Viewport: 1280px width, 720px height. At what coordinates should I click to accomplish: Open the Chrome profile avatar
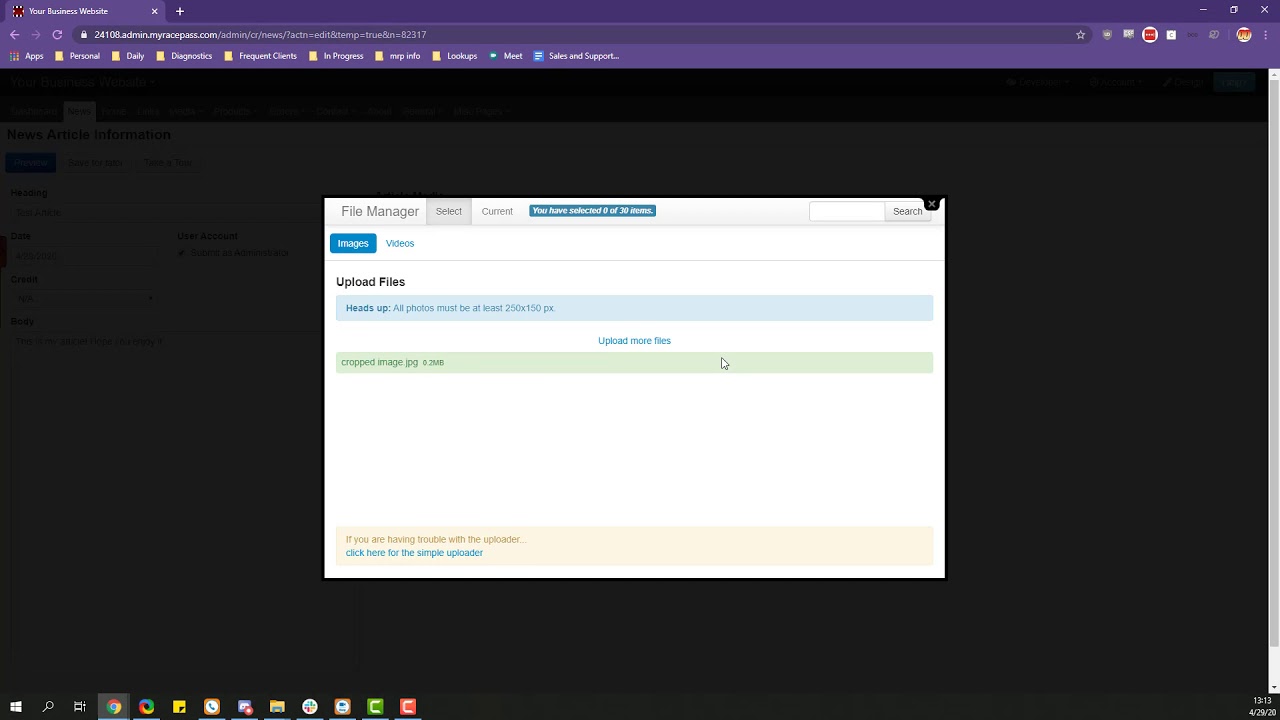[x=1244, y=34]
